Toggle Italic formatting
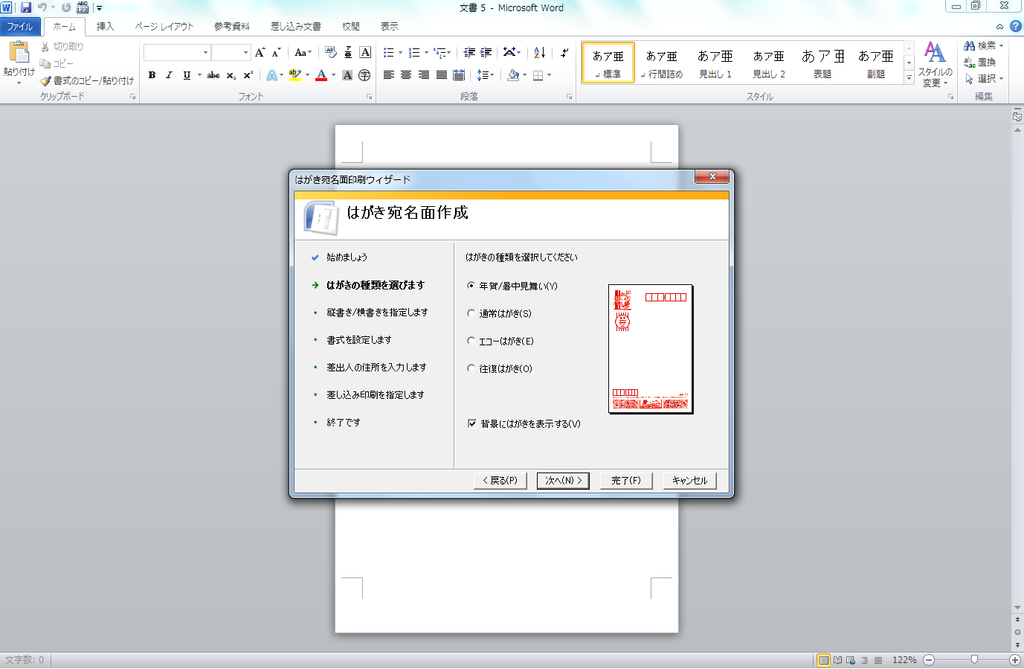Image resolution: width=1024 pixels, height=669 pixels. point(168,75)
